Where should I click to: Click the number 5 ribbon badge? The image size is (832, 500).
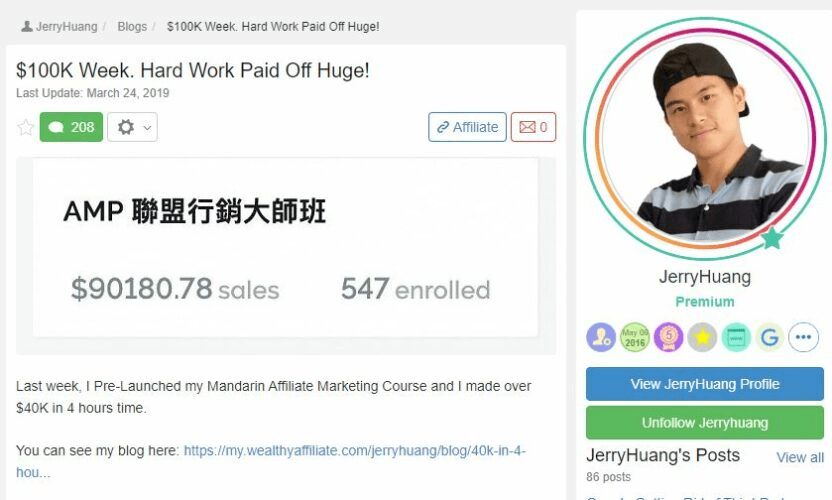(669, 337)
